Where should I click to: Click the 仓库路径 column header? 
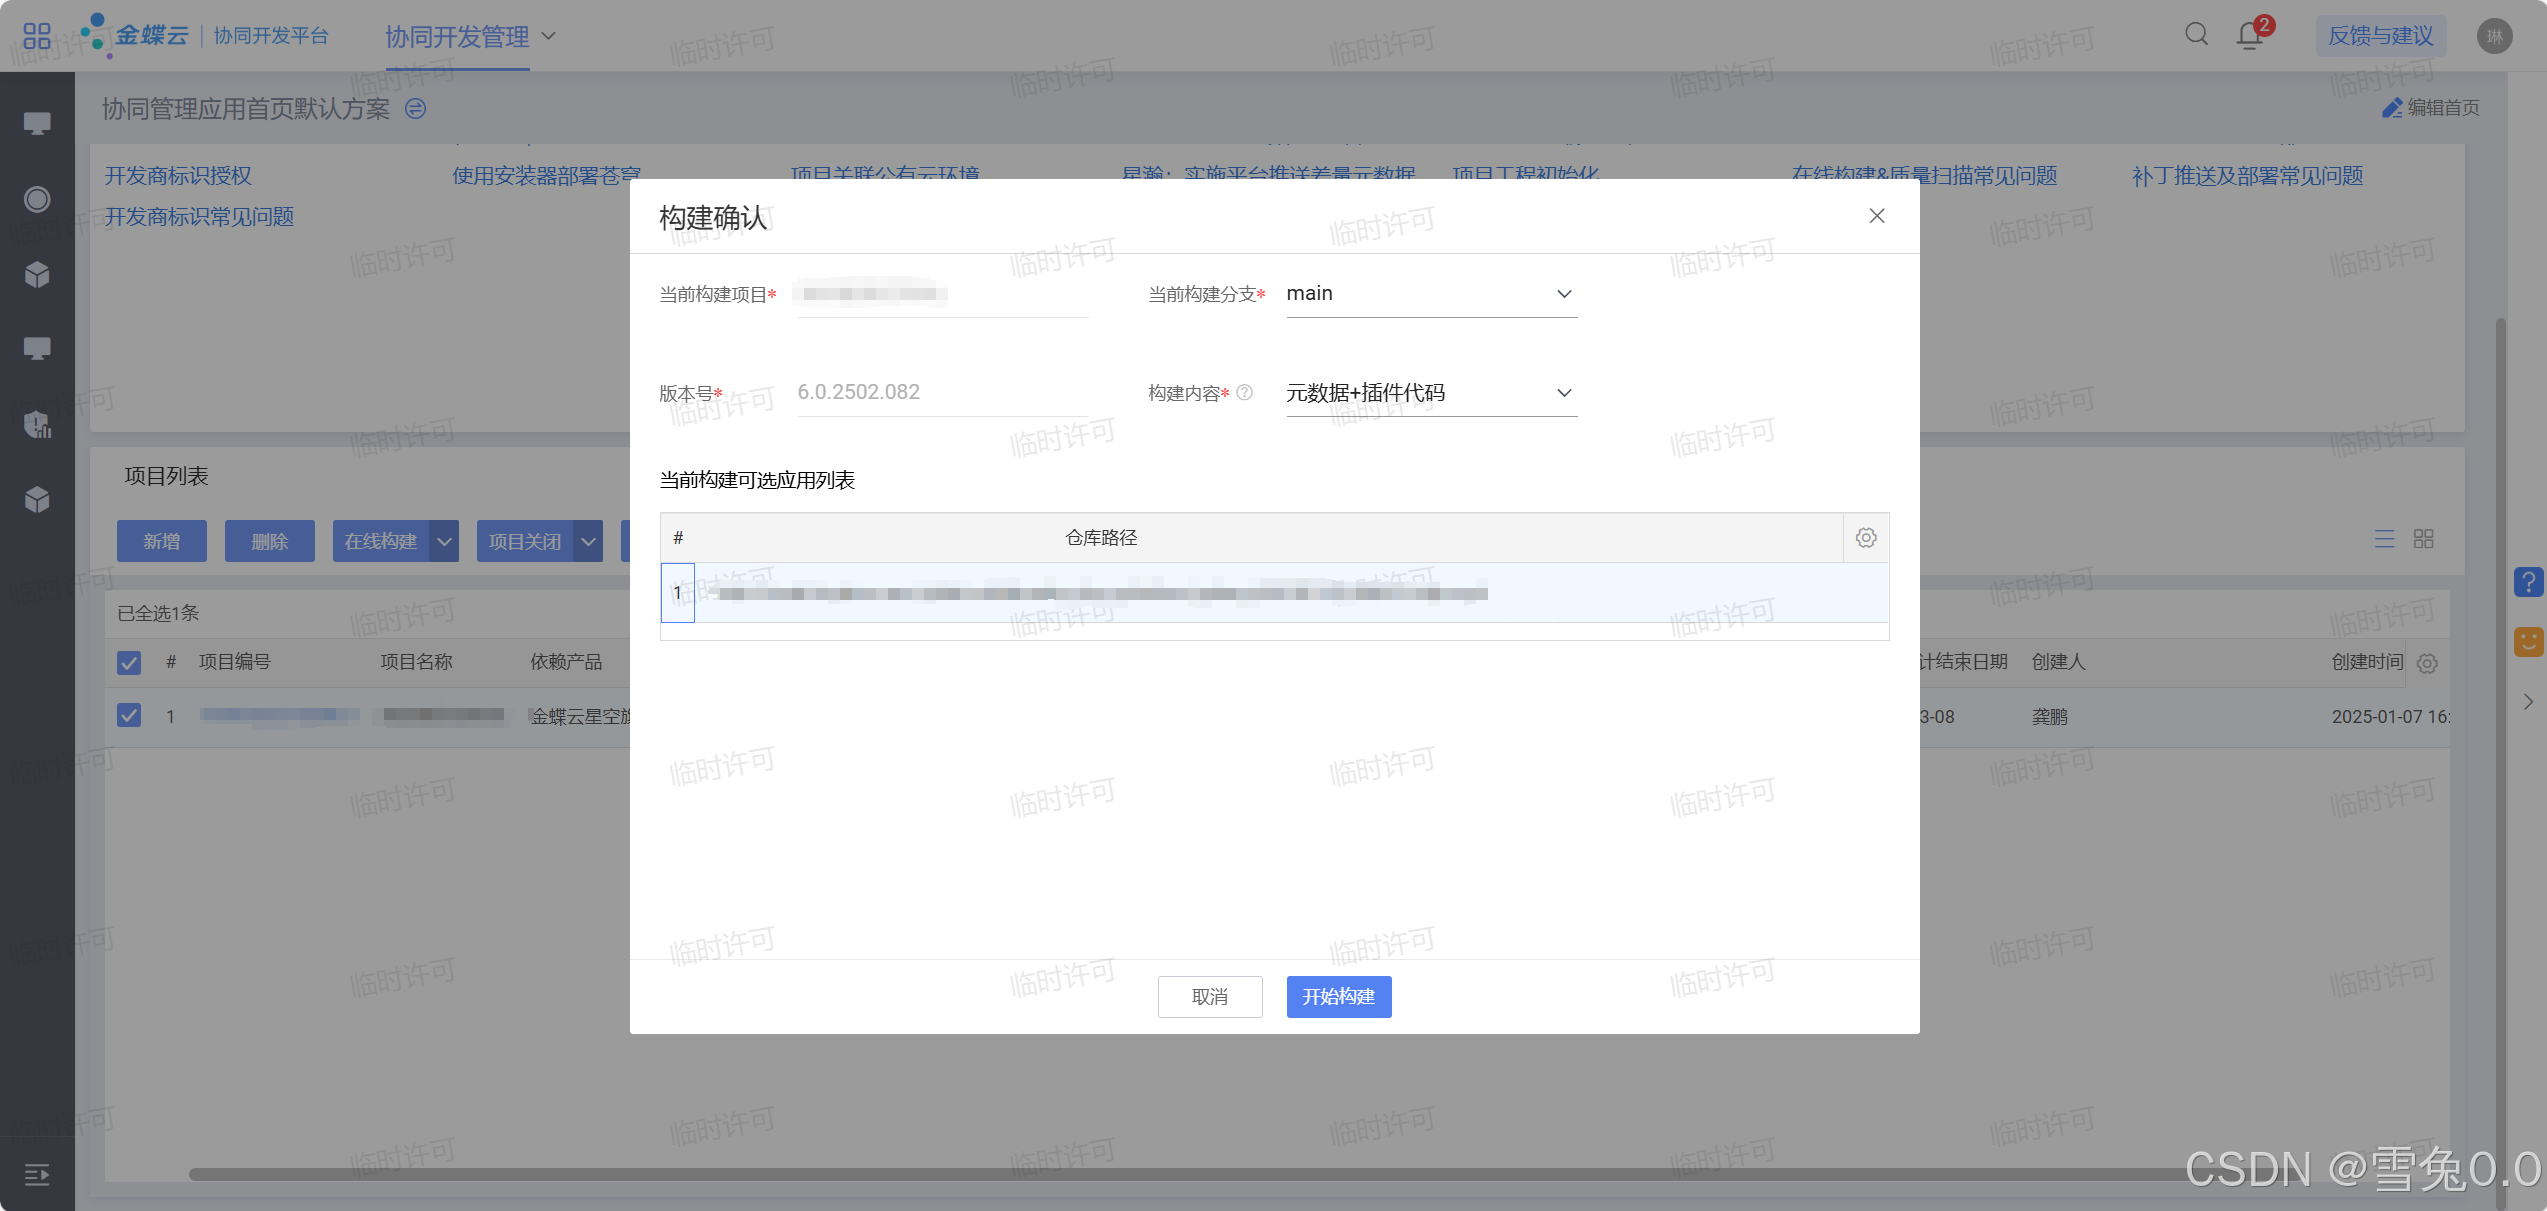(x=1101, y=538)
